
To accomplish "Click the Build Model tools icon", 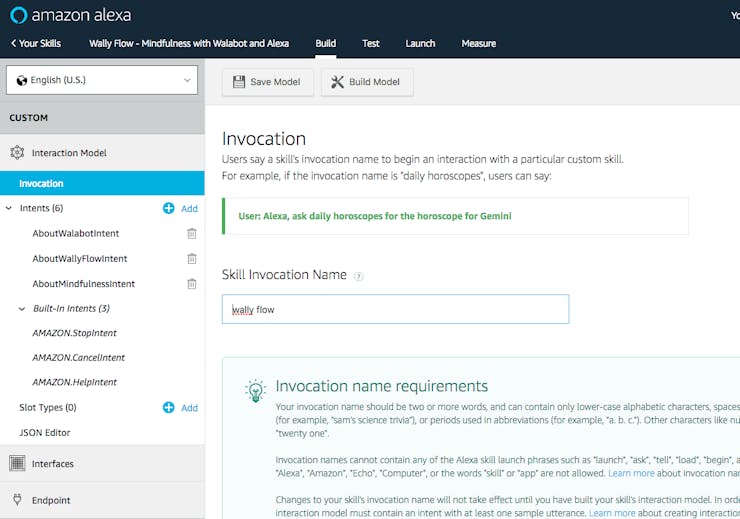I will (337, 82).
